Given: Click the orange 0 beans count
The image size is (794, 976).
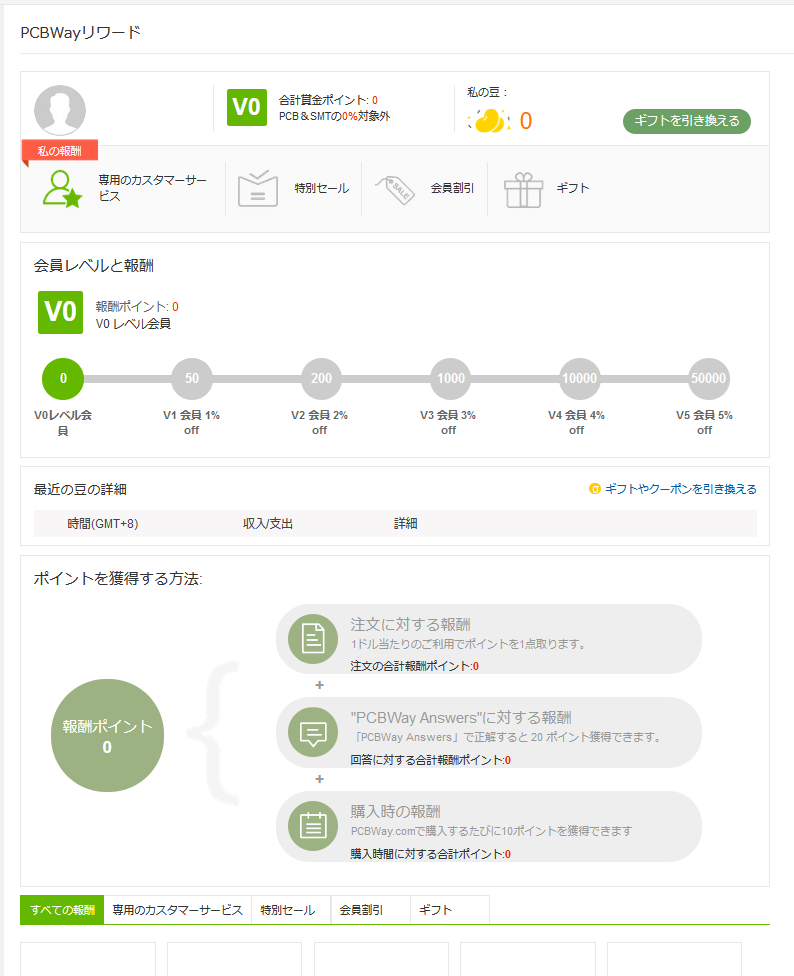Looking at the screenshot, I should [x=526, y=121].
